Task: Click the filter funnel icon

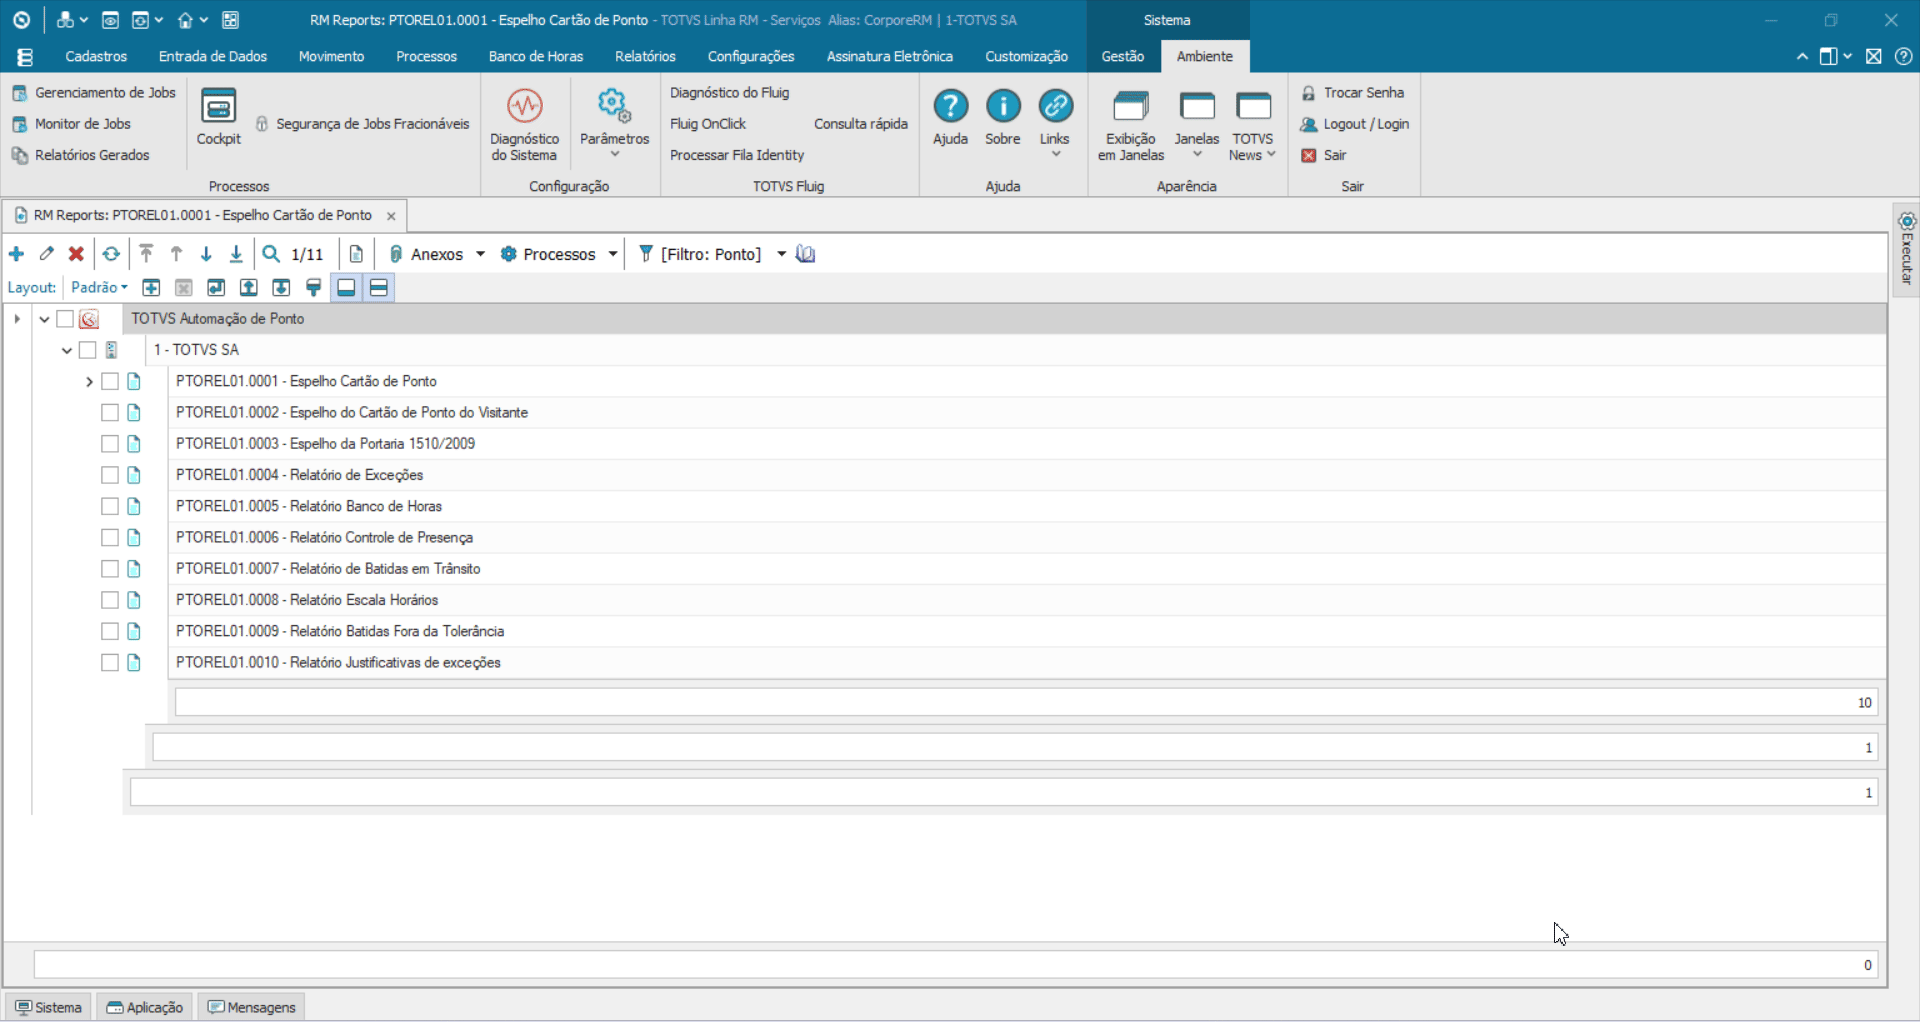Action: tap(646, 254)
